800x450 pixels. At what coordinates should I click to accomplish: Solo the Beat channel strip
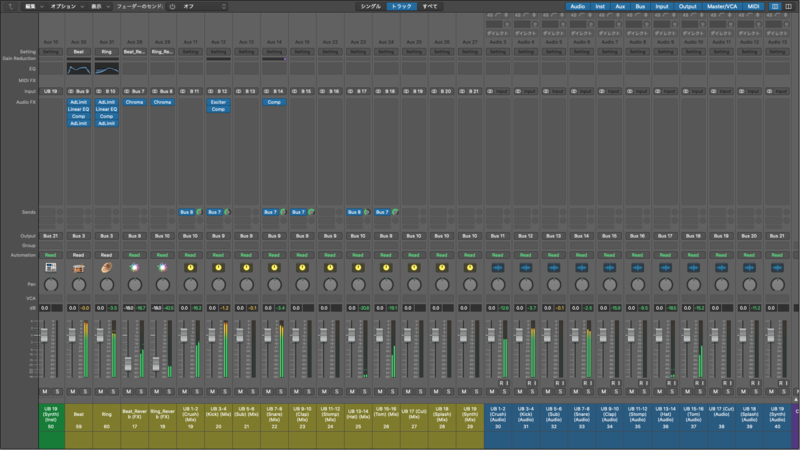point(85,391)
